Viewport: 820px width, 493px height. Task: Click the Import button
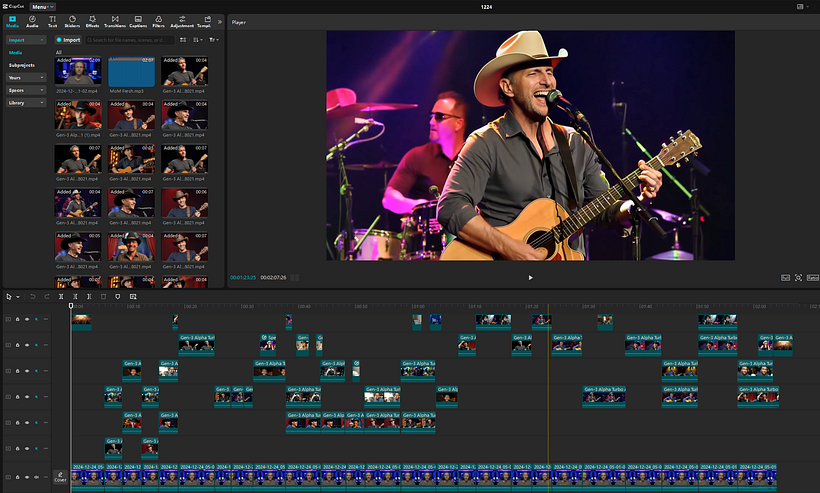tap(68, 40)
